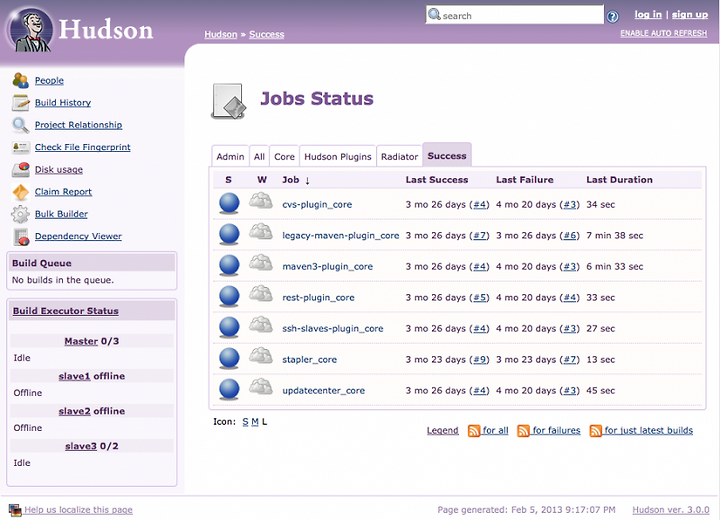720x520 pixels.
Task: Click the localize page flag icon
Action: (x=15, y=510)
